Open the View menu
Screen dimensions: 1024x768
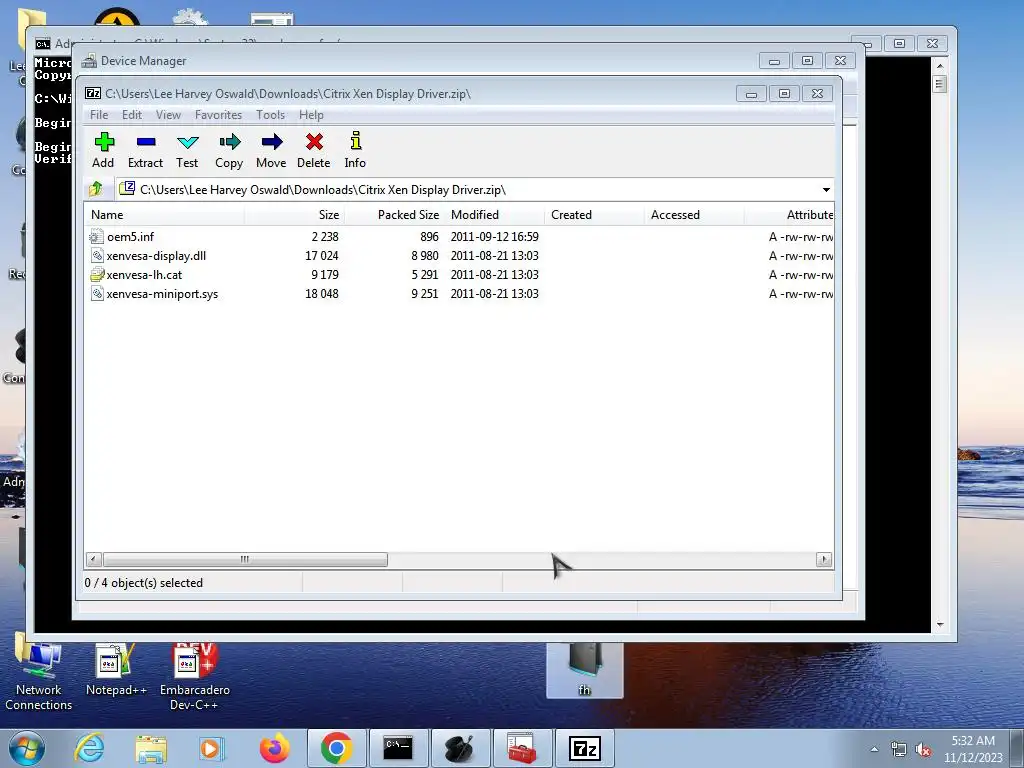[x=168, y=115]
